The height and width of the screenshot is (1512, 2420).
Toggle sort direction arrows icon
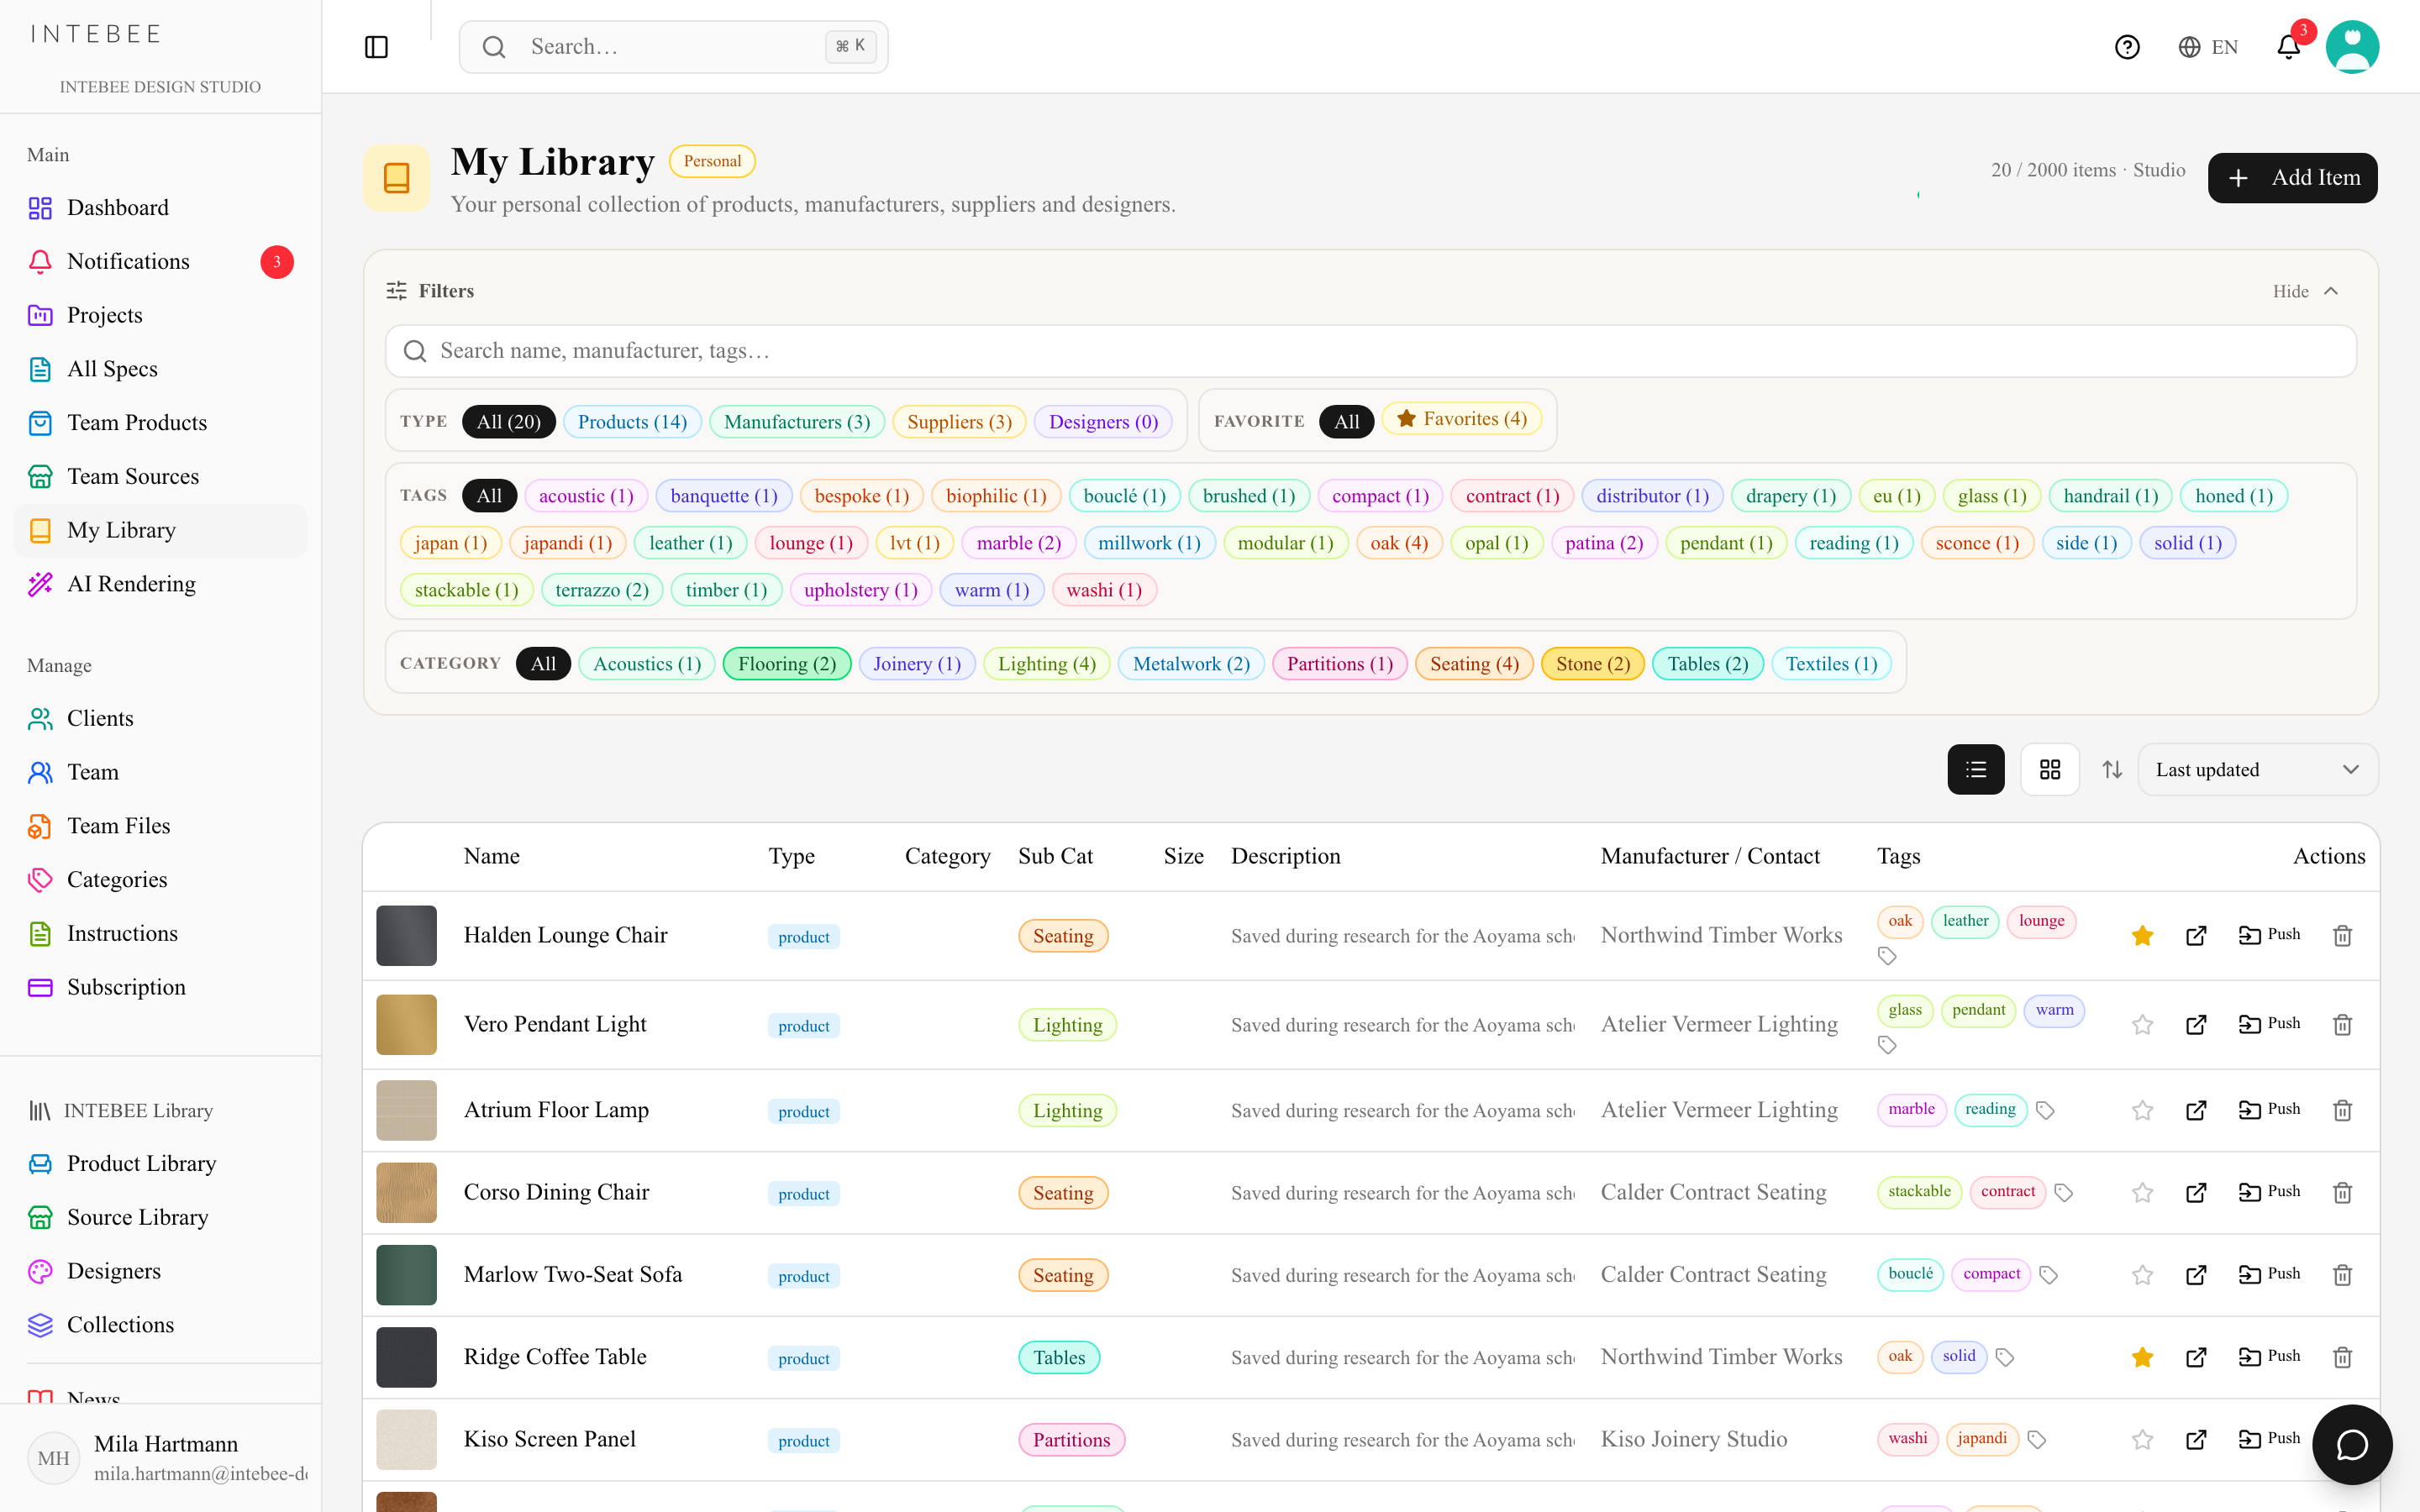(x=2112, y=769)
